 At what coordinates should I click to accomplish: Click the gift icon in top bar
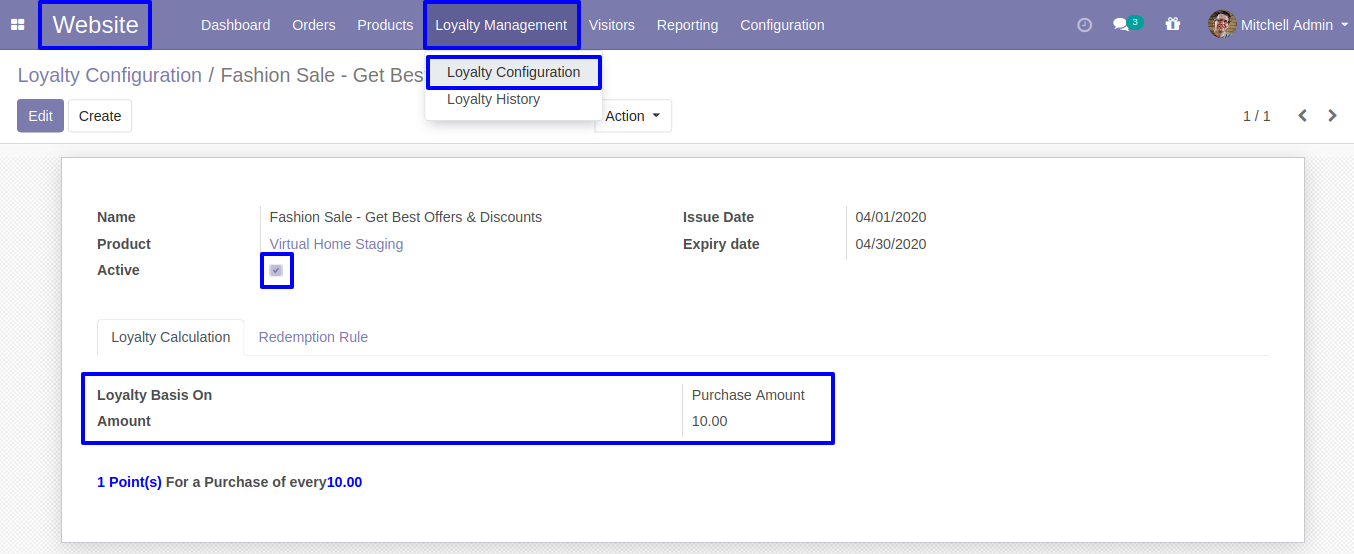click(x=1173, y=25)
